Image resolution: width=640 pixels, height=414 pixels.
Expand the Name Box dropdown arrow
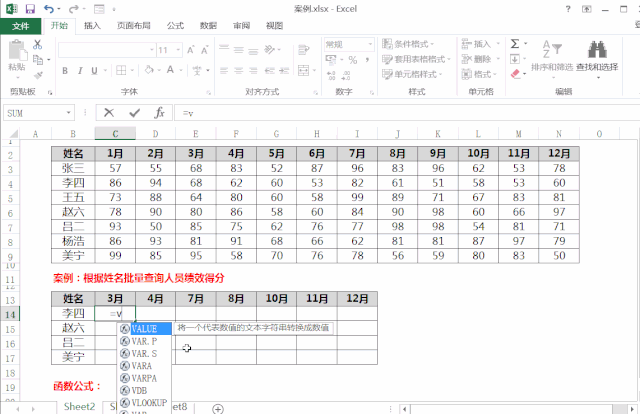(69, 113)
